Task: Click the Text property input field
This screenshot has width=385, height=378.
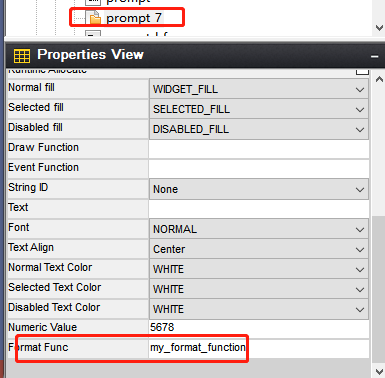Action: click(259, 209)
